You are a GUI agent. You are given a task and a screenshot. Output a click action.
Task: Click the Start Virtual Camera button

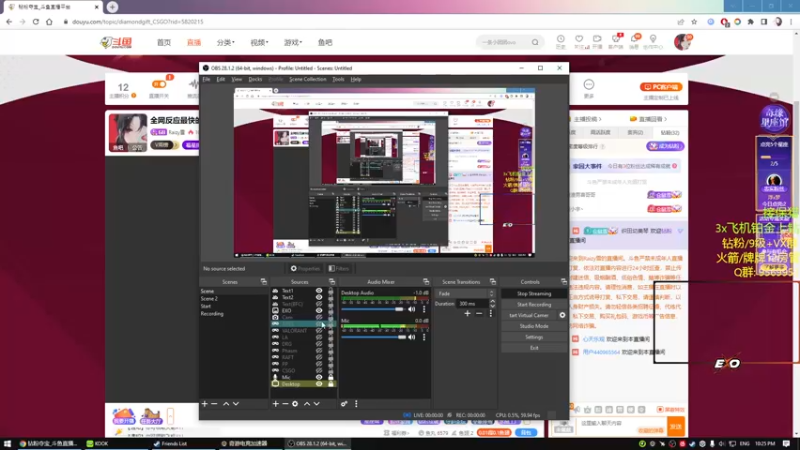pos(529,315)
